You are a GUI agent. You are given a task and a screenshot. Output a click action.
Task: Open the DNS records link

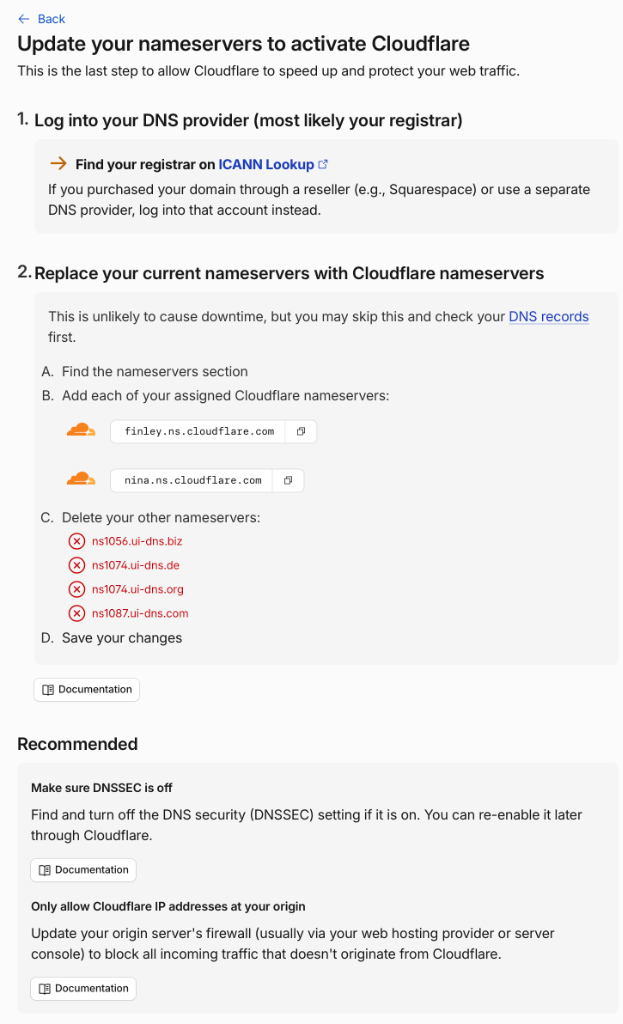tap(549, 317)
